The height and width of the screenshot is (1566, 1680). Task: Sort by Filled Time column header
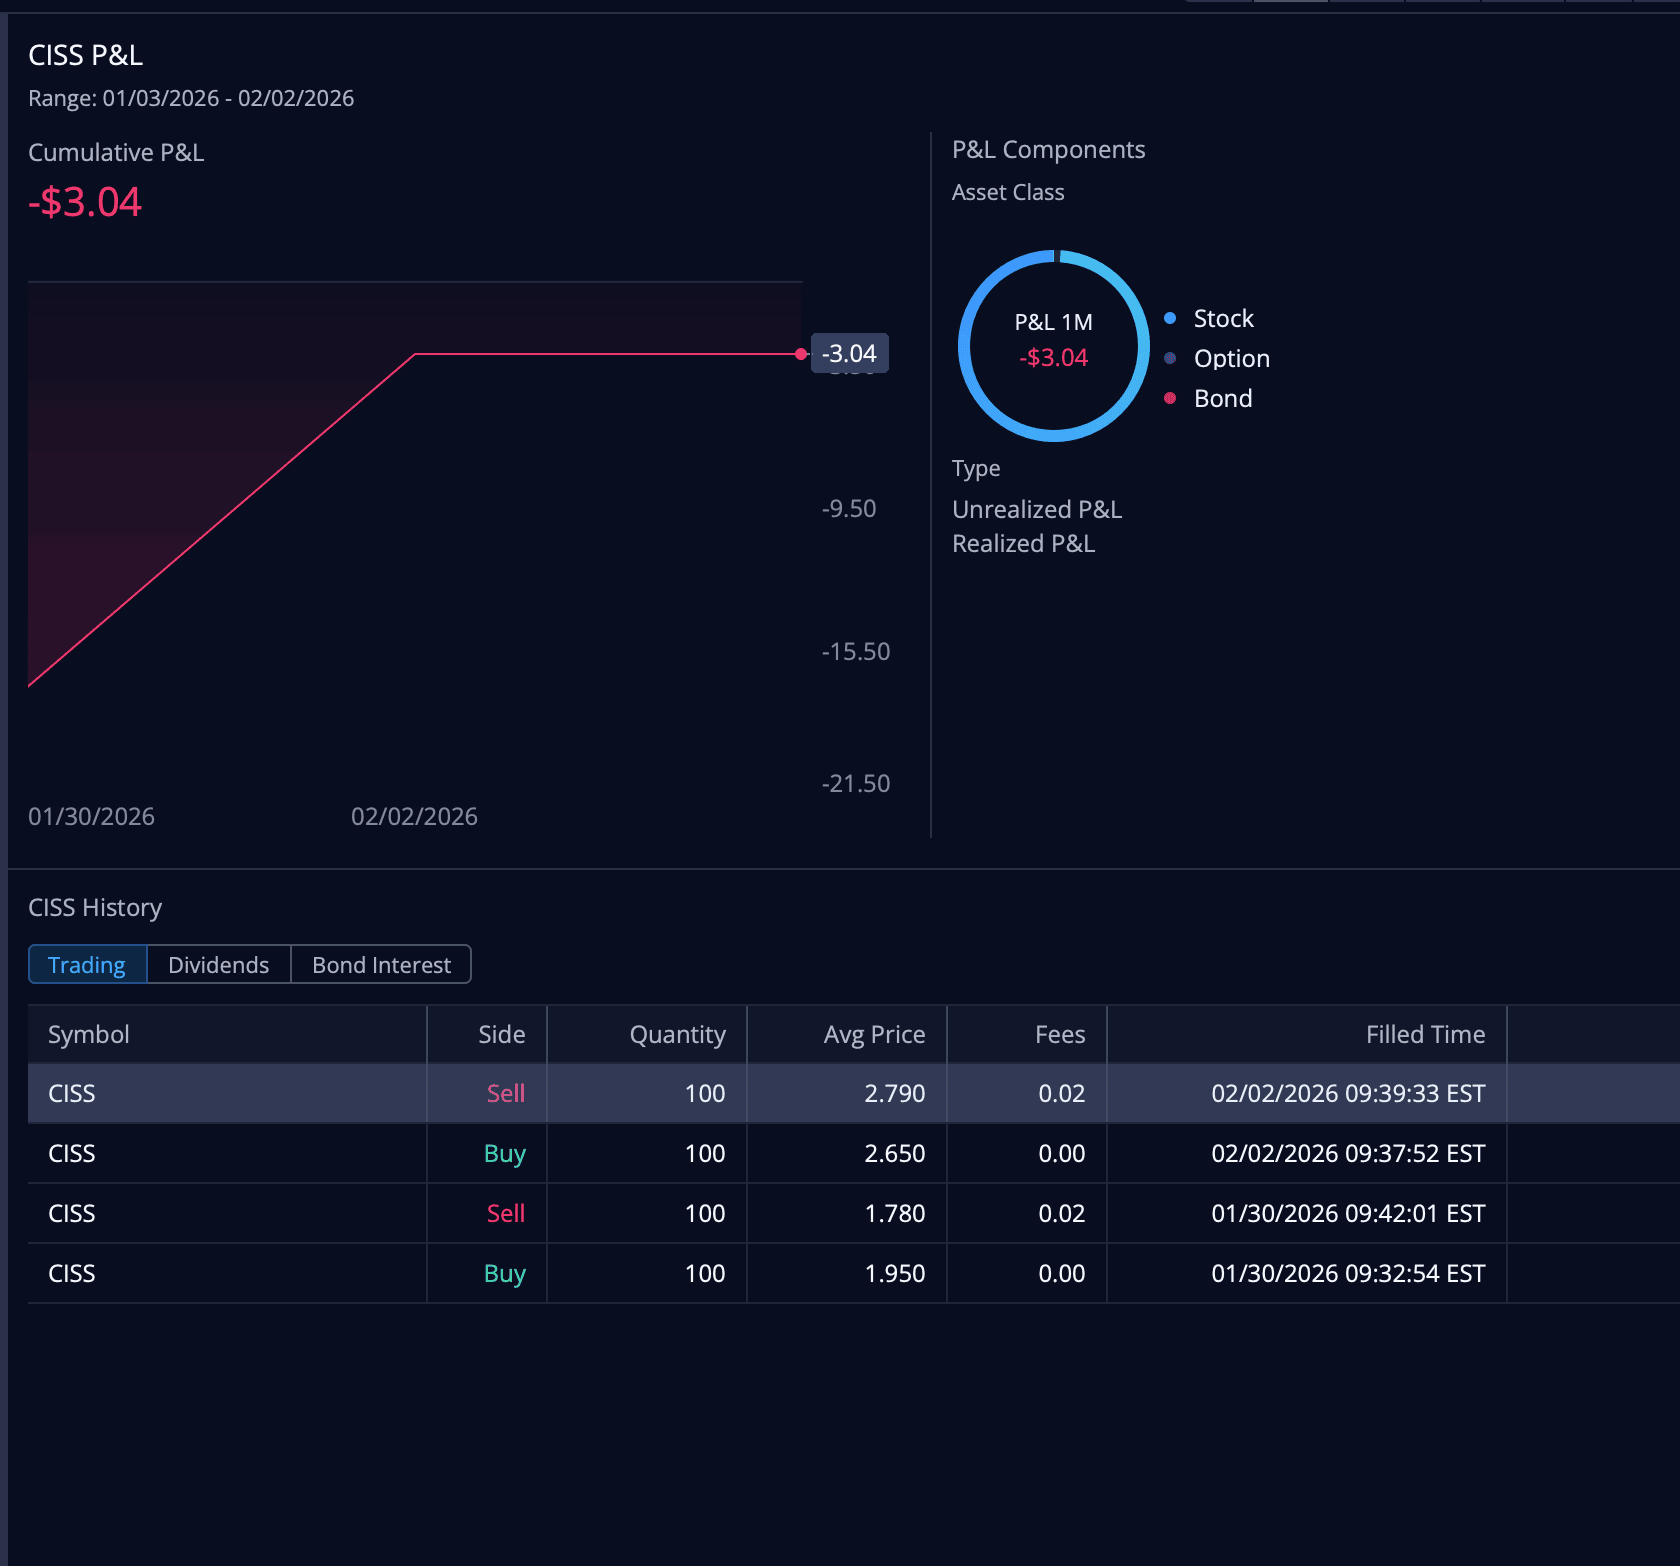click(x=1425, y=1035)
